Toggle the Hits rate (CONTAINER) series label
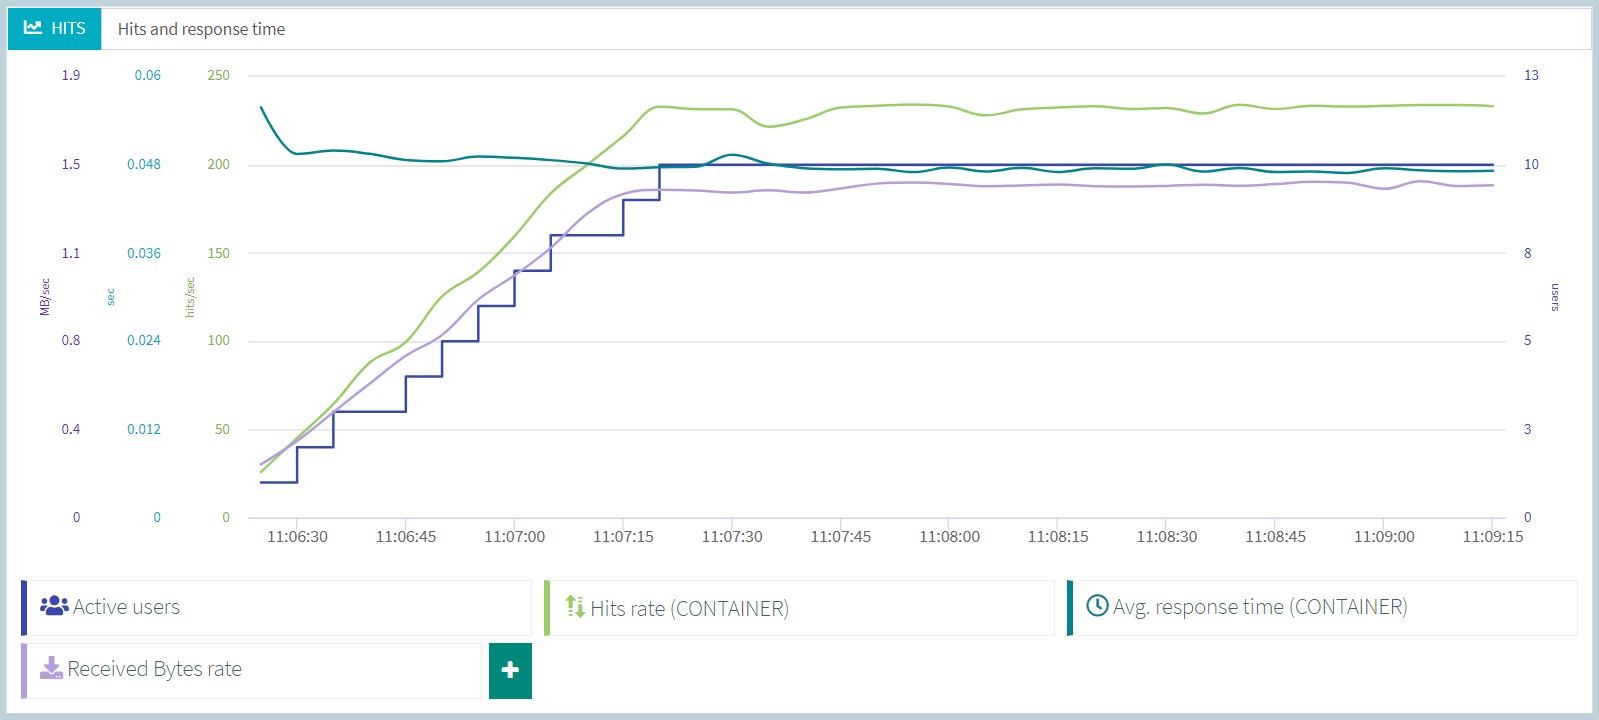 [689, 608]
